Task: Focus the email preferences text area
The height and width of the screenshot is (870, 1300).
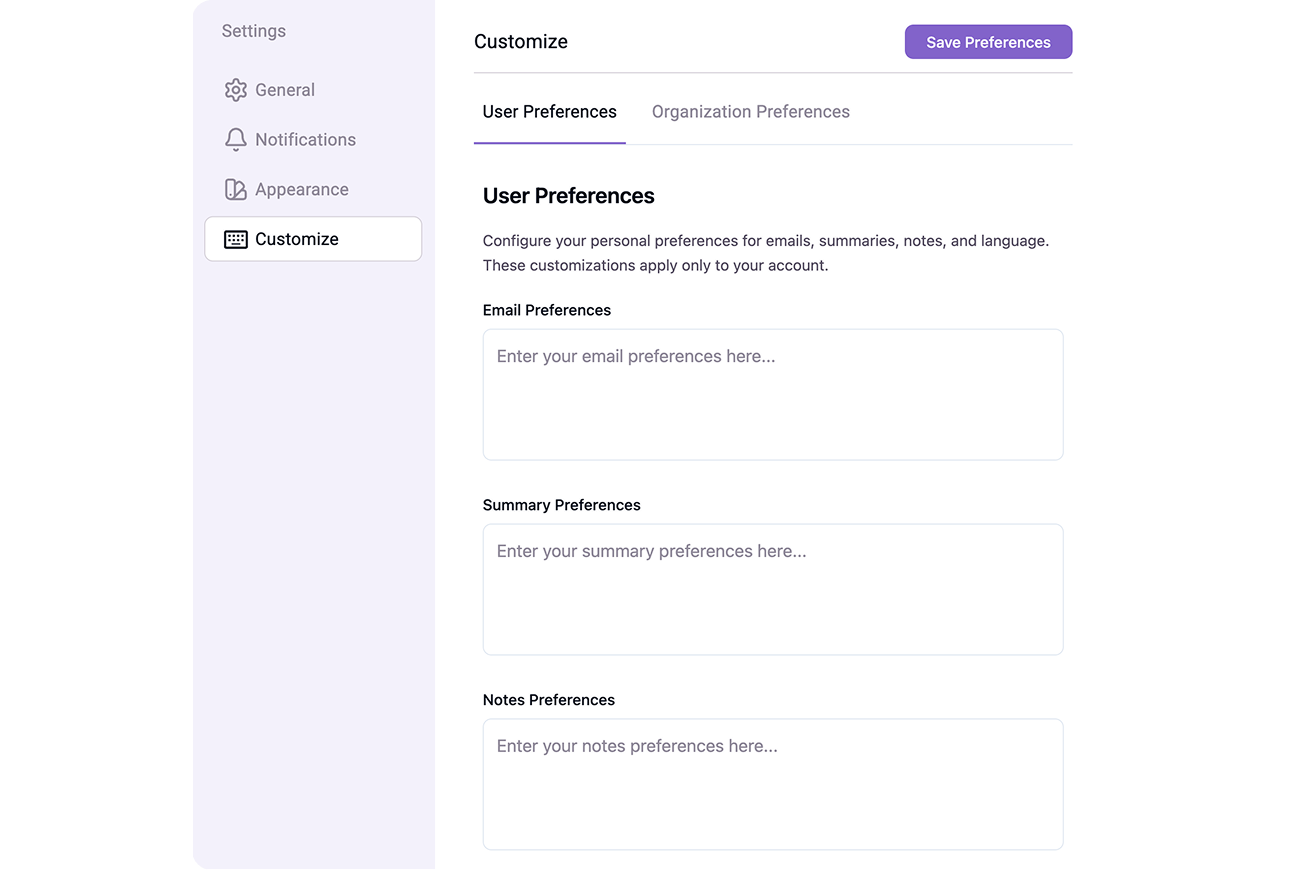Action: (773, 395)
